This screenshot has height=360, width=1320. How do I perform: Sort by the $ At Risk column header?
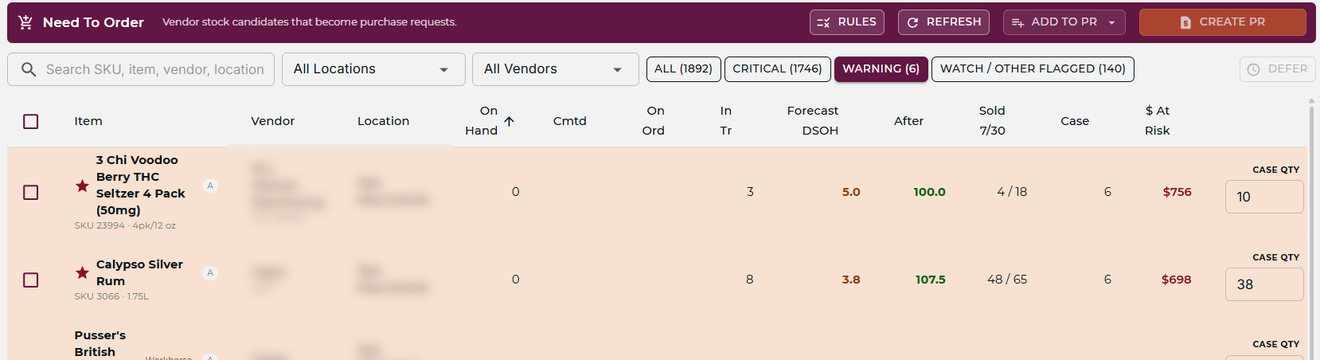click(1158, 121)
